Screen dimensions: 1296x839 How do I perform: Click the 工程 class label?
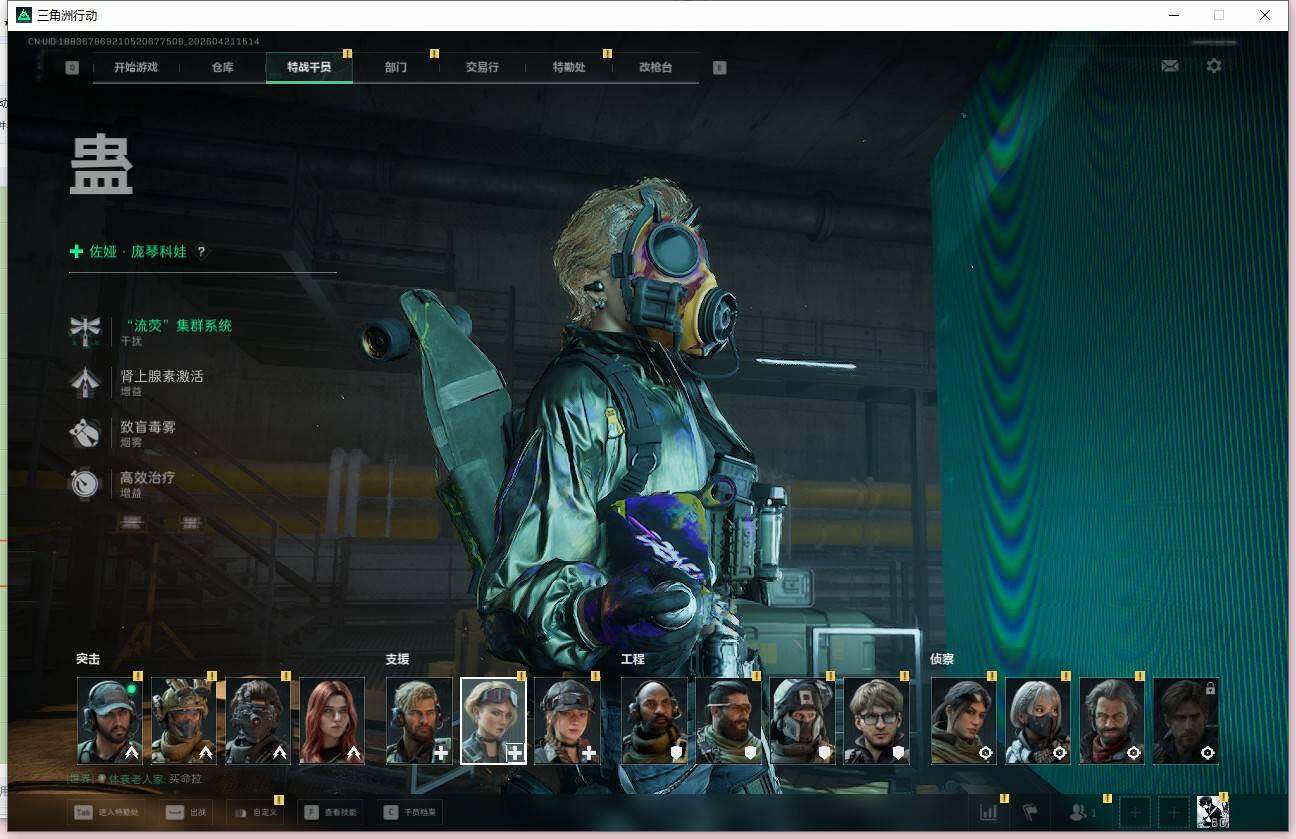tap(633, 659)
